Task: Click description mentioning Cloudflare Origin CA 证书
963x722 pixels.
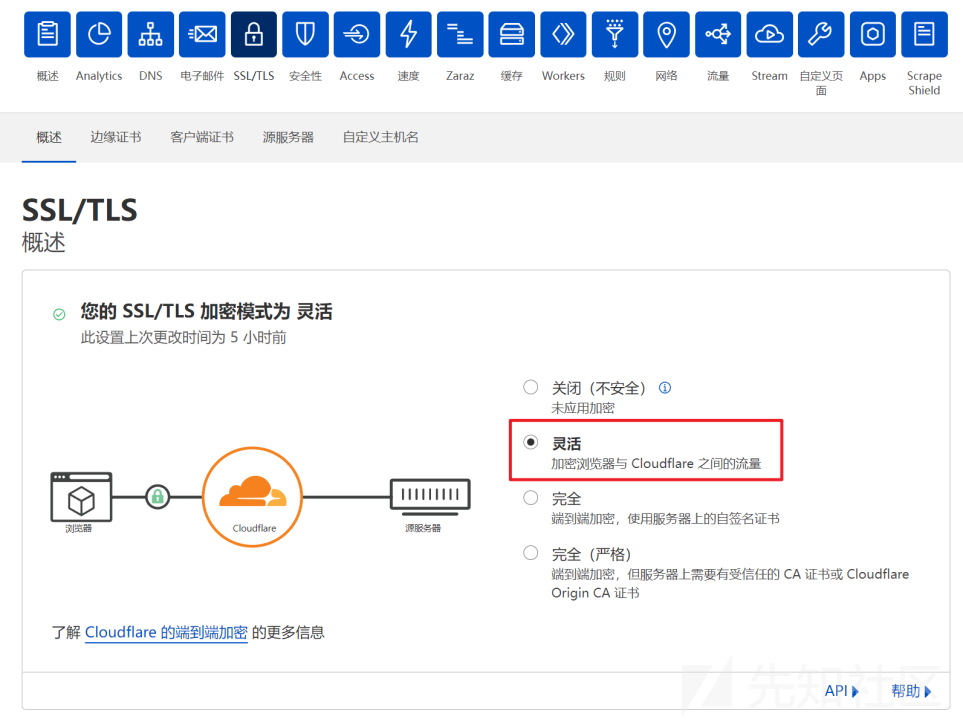Action: (x=730, y=583)
